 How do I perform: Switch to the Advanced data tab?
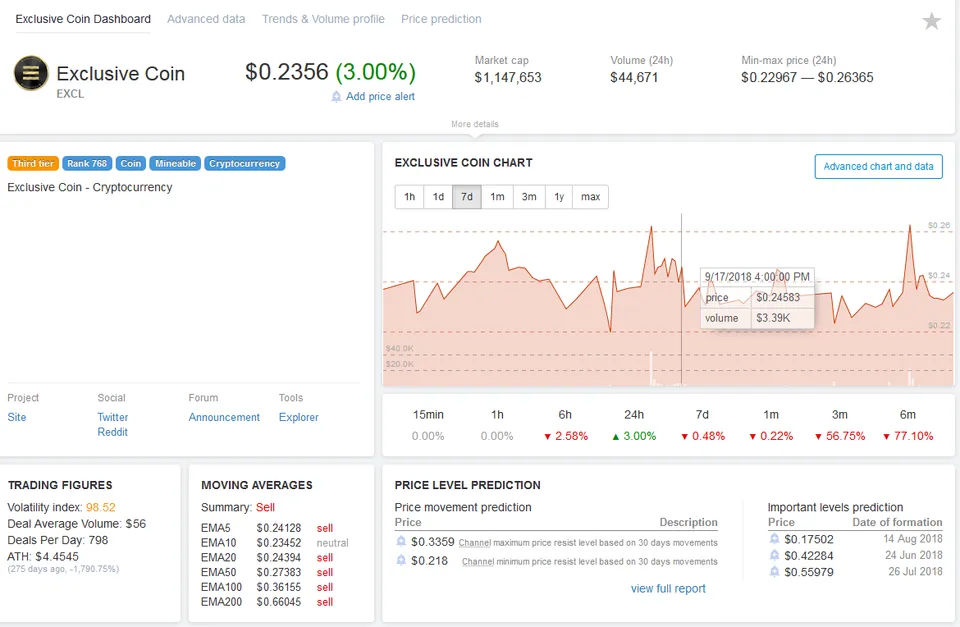click(206, 19)
